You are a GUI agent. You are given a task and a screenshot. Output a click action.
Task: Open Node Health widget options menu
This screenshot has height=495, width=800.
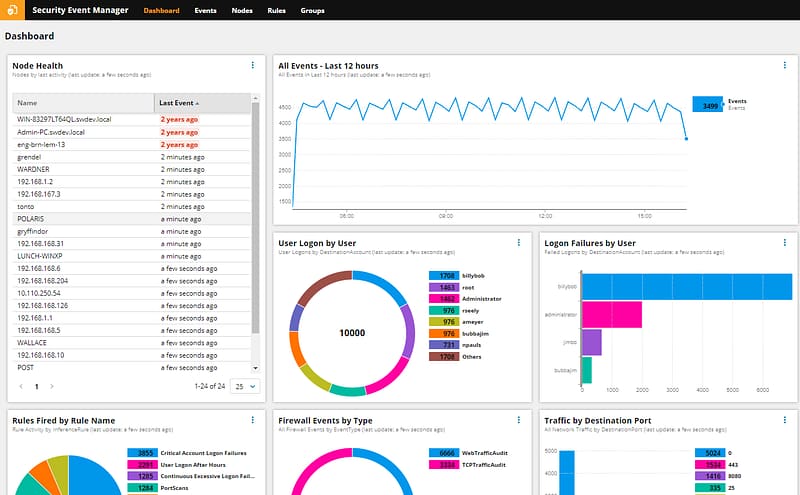pos(253,65)
